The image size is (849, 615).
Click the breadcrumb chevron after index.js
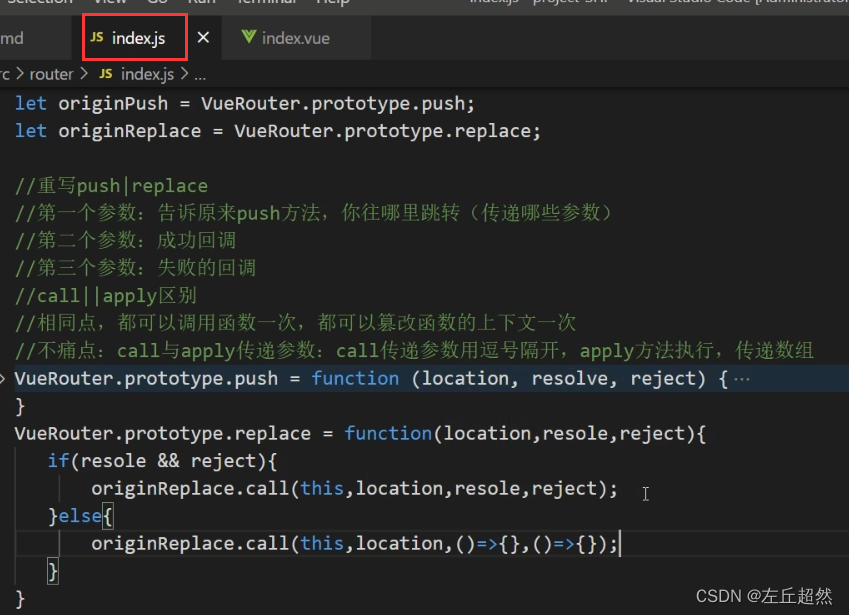[x=184, y=74]
